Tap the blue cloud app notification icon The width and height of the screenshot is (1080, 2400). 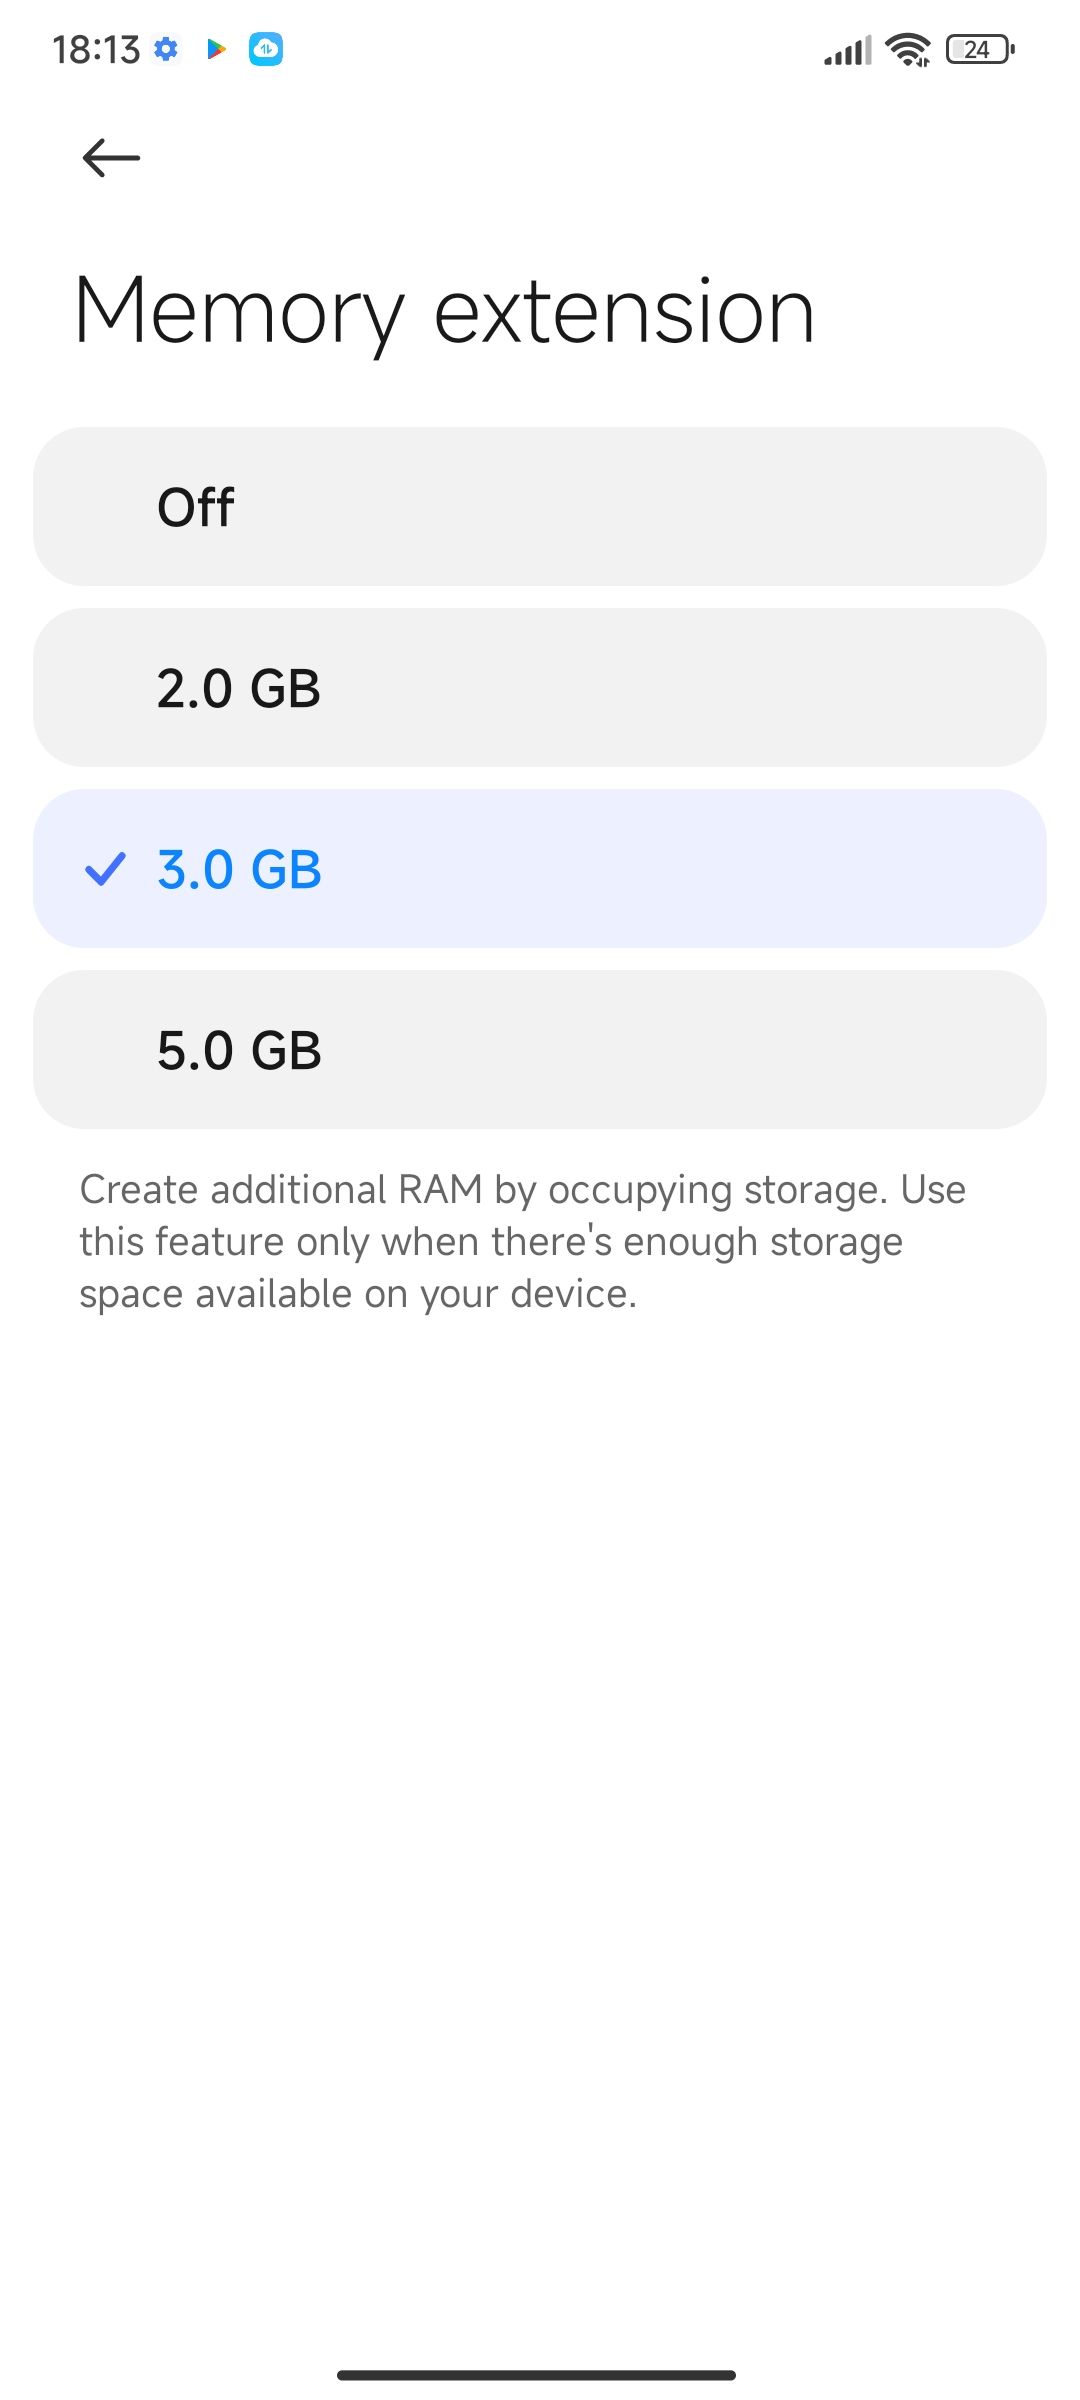(266, 48)
